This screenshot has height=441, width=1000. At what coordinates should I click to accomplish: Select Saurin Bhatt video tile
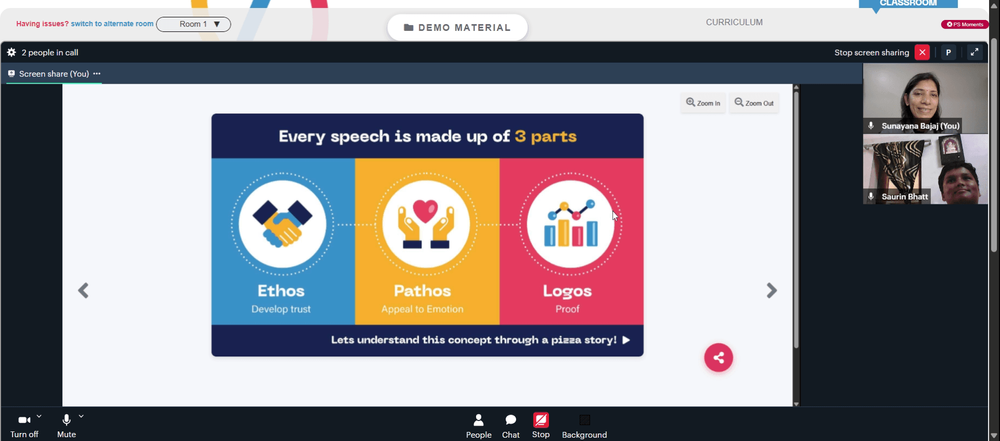(925, 169)
